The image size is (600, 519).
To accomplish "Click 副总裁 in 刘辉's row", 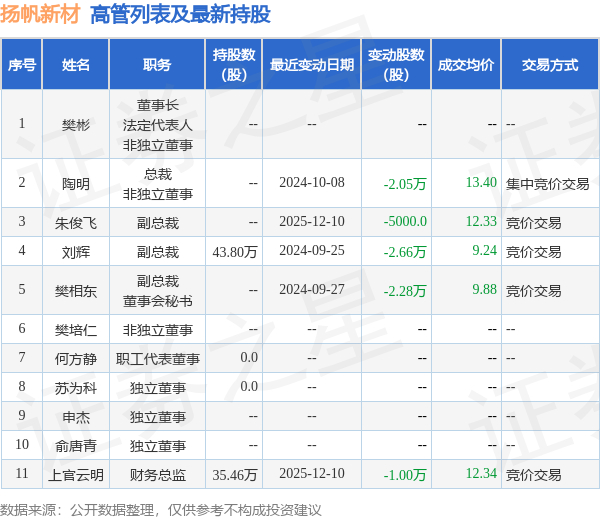I will pyautogui.click(x=158, y=252).
